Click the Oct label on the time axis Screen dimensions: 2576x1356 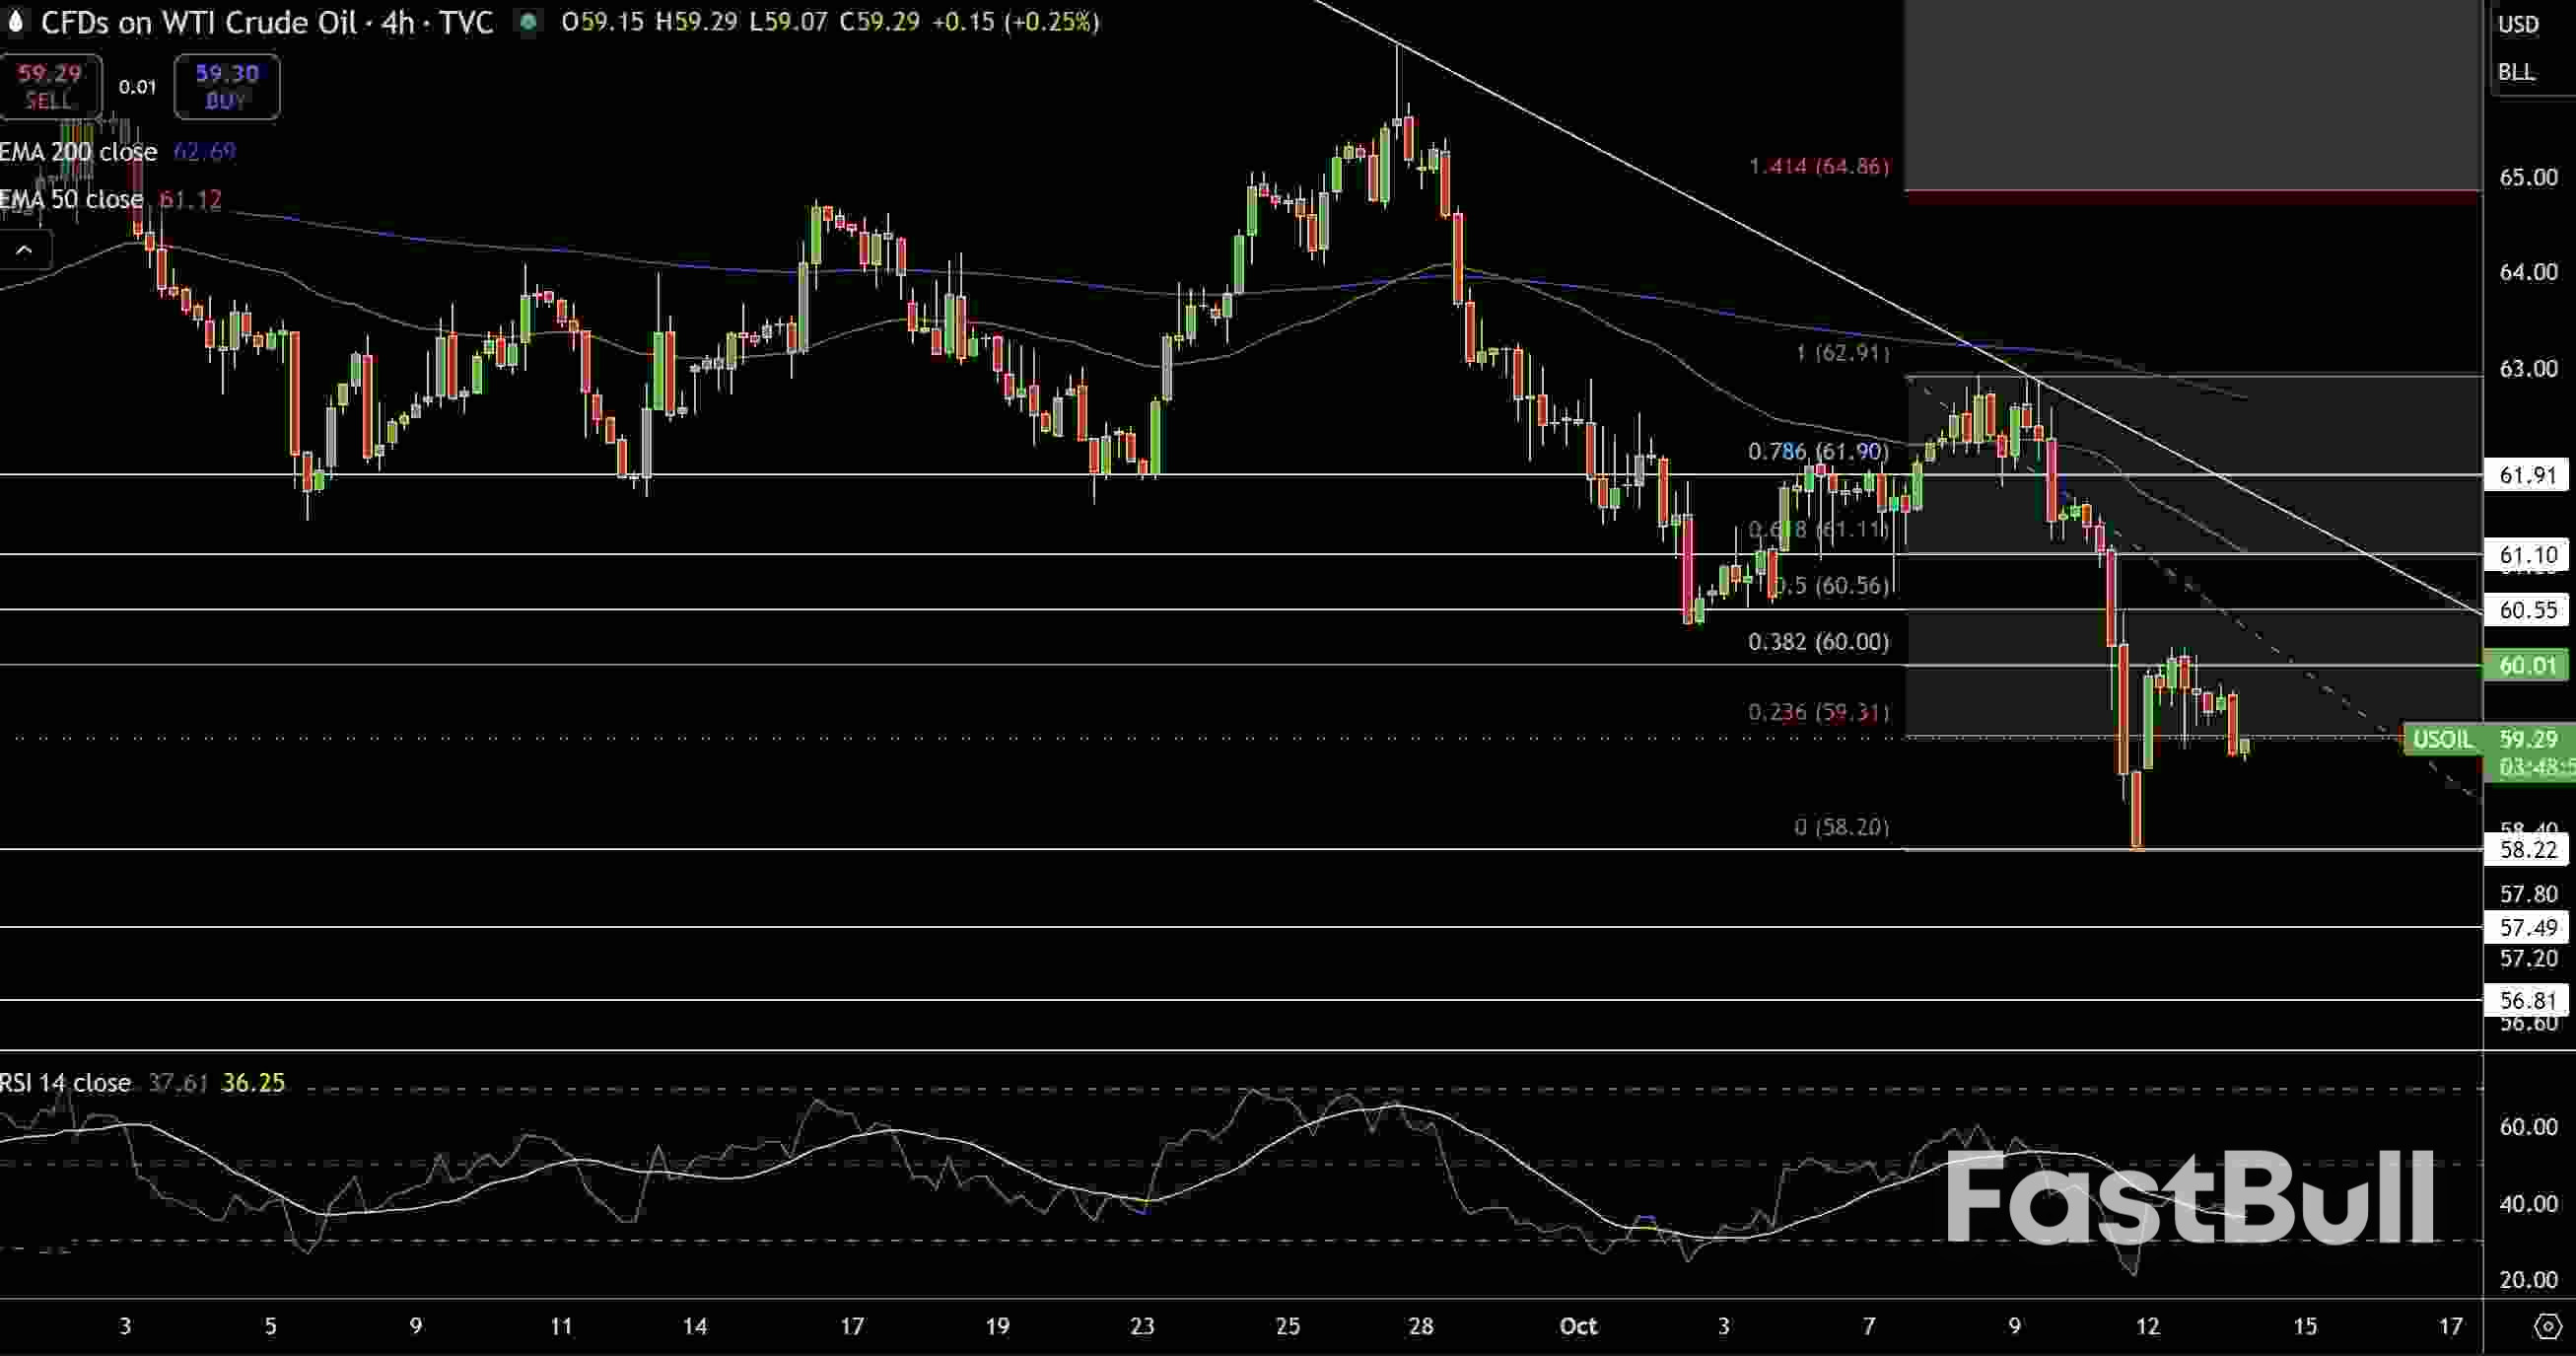(1579, 1327)
